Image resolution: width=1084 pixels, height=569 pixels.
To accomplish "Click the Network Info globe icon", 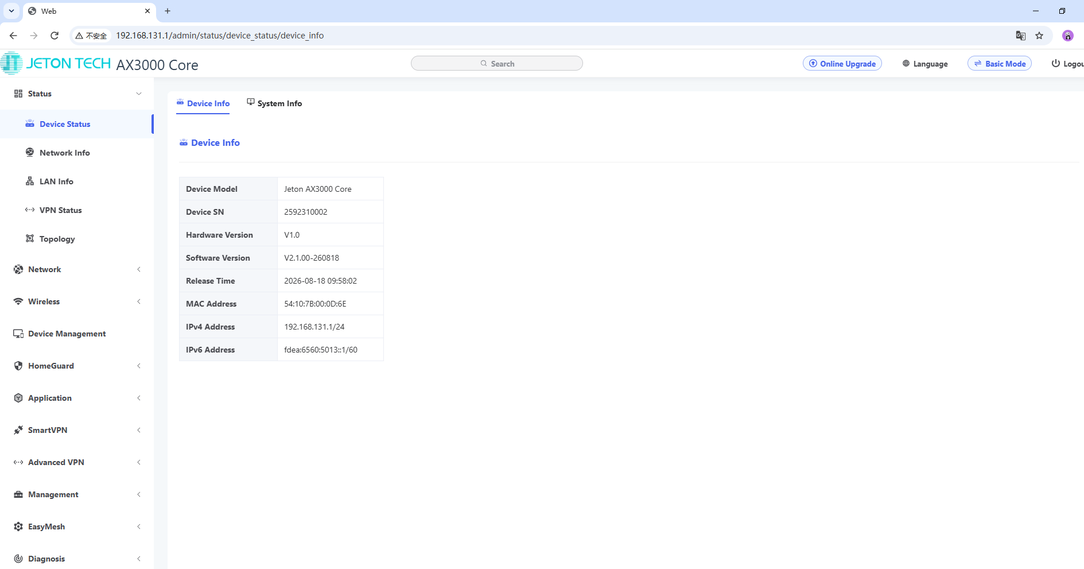I will pos(30,152).
